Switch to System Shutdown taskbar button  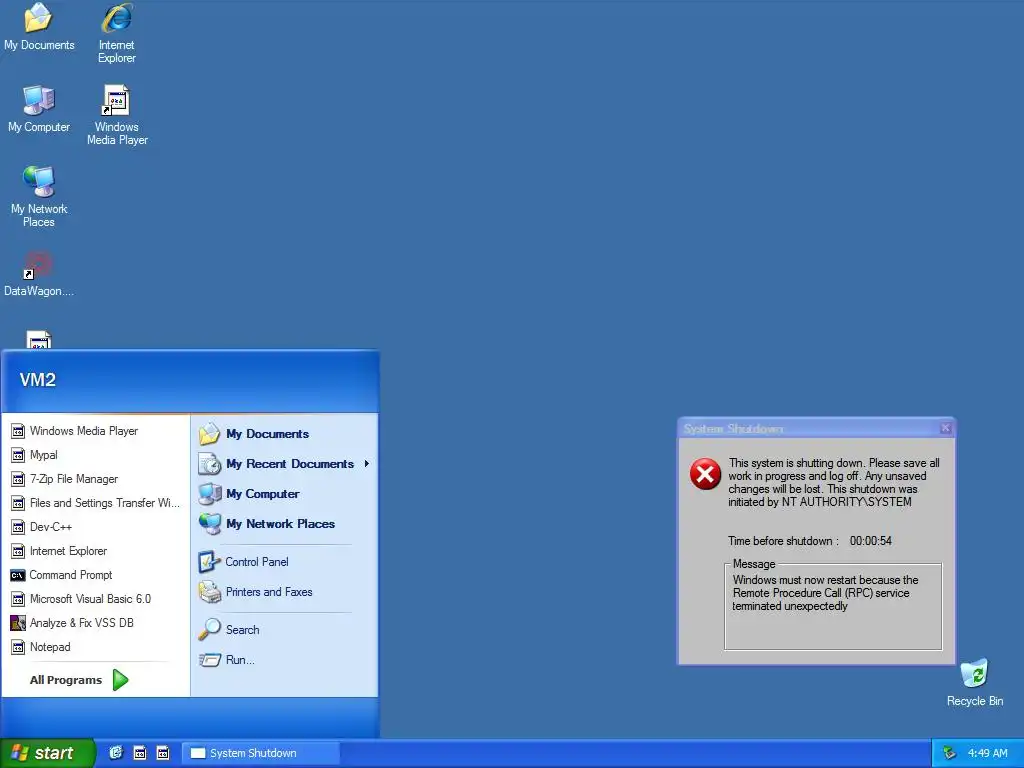261,753
